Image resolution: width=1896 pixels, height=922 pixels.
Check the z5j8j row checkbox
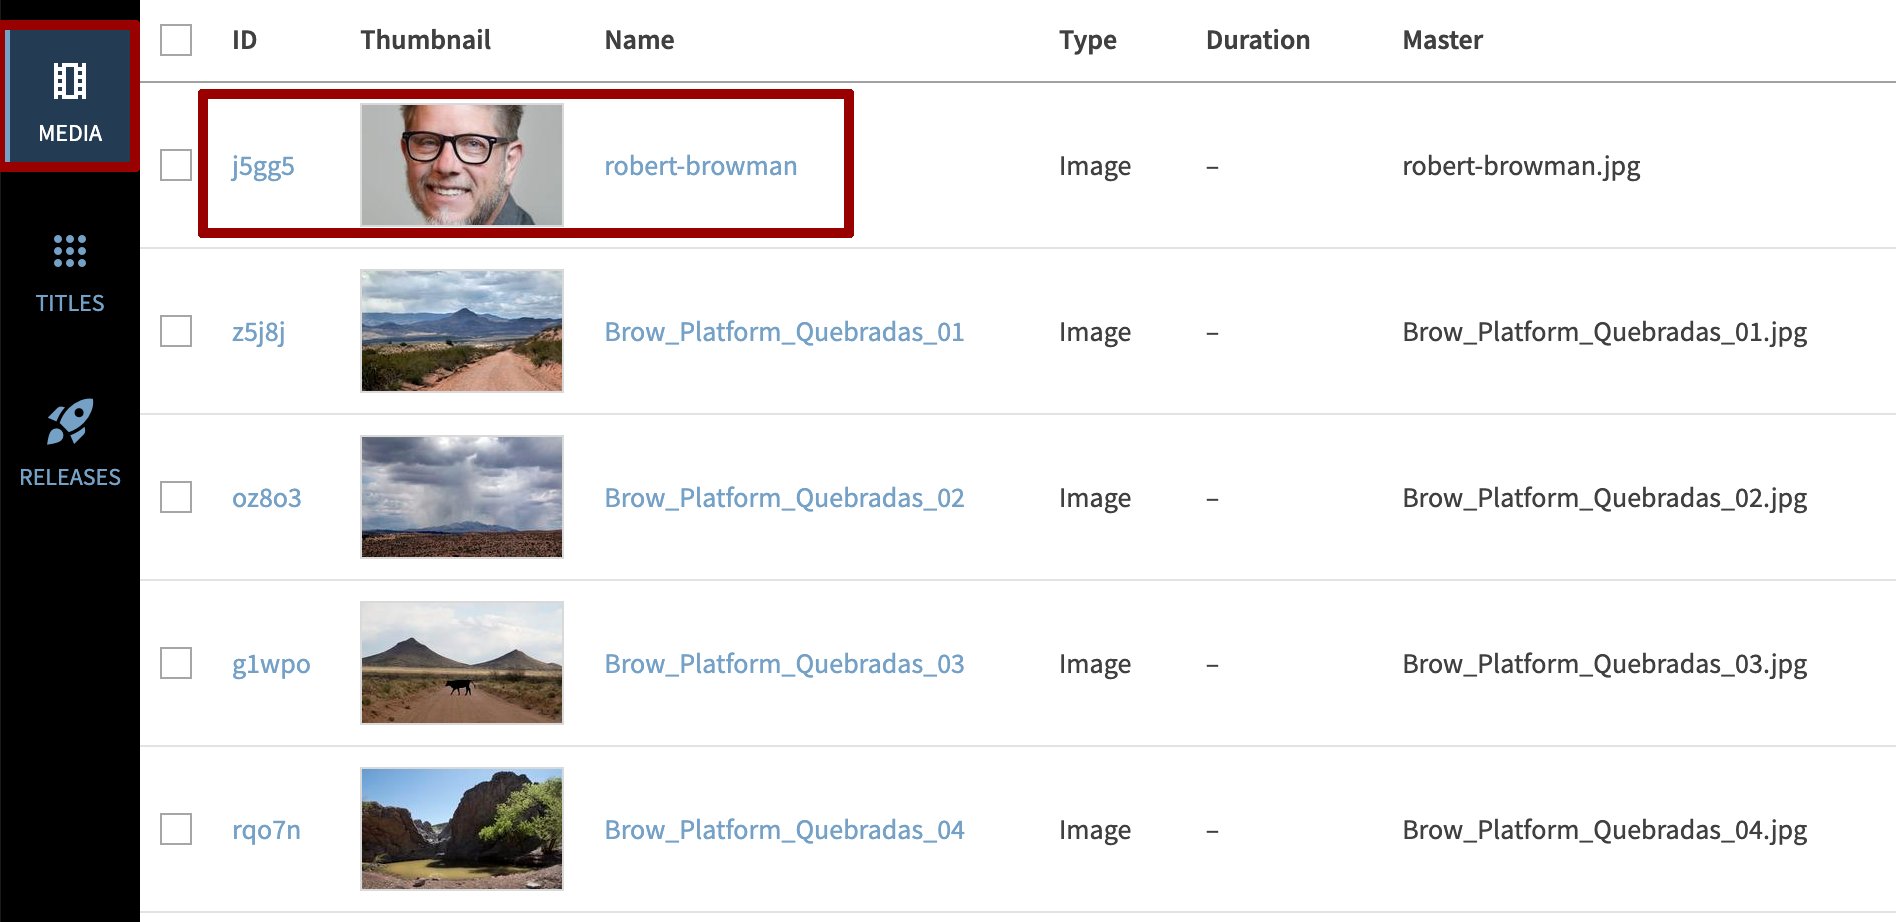pyautogui.click(x=175, y=331)
